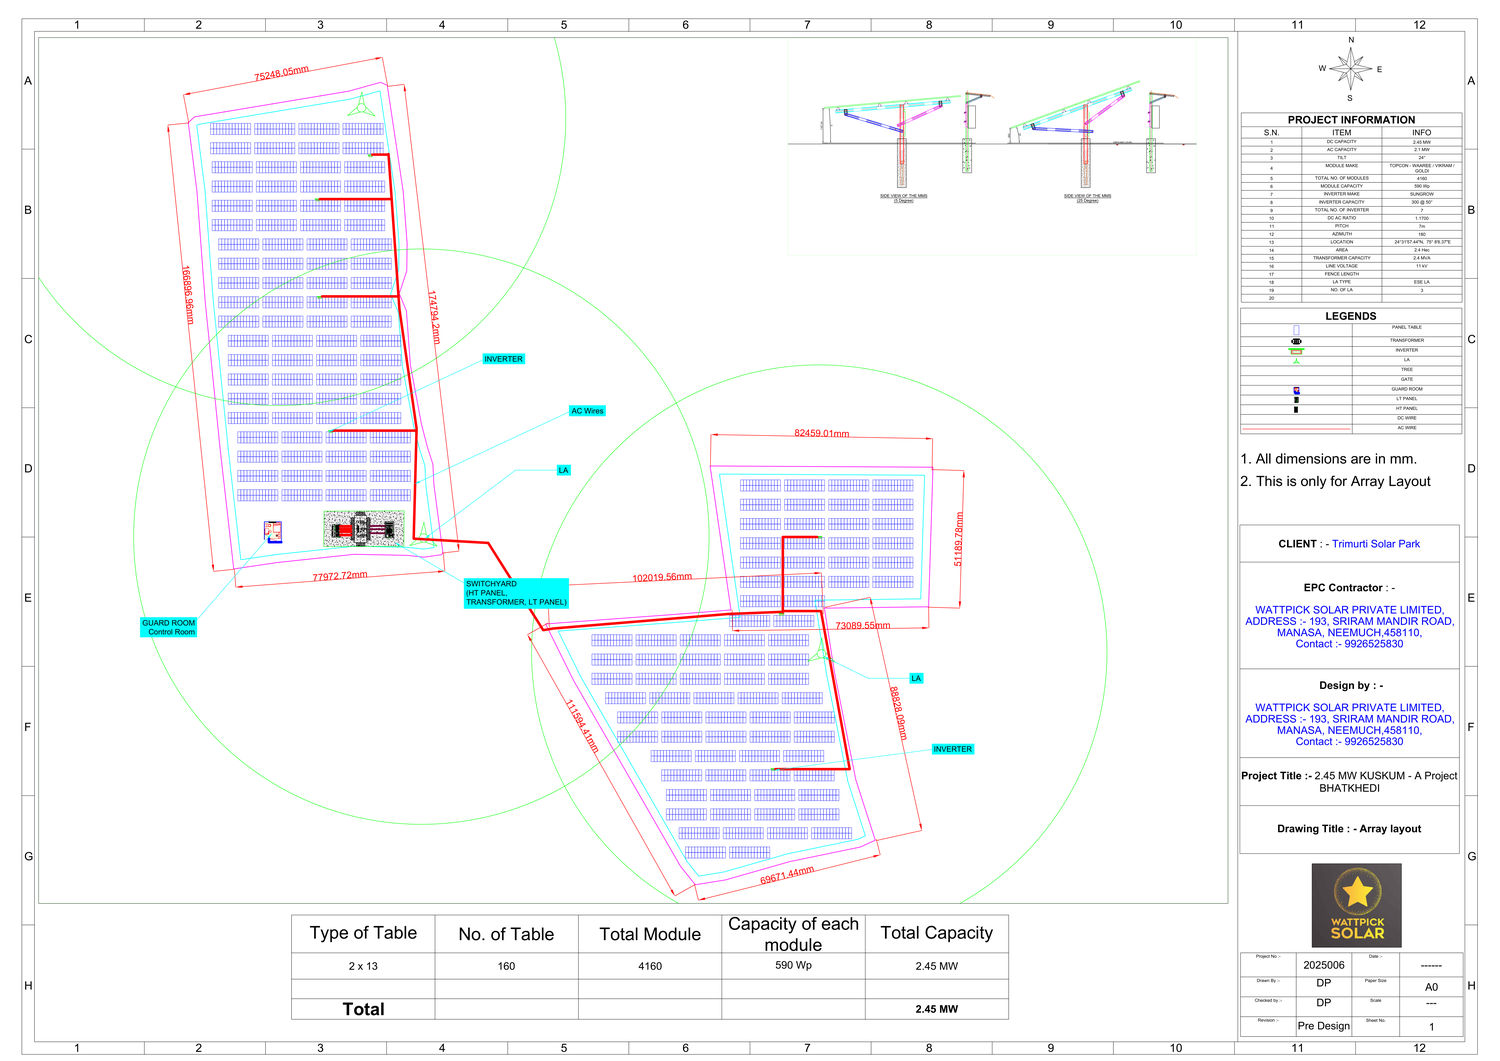Pick the green LA symbol in Legends
Screen dimensions: 1500x1061
1296,360
